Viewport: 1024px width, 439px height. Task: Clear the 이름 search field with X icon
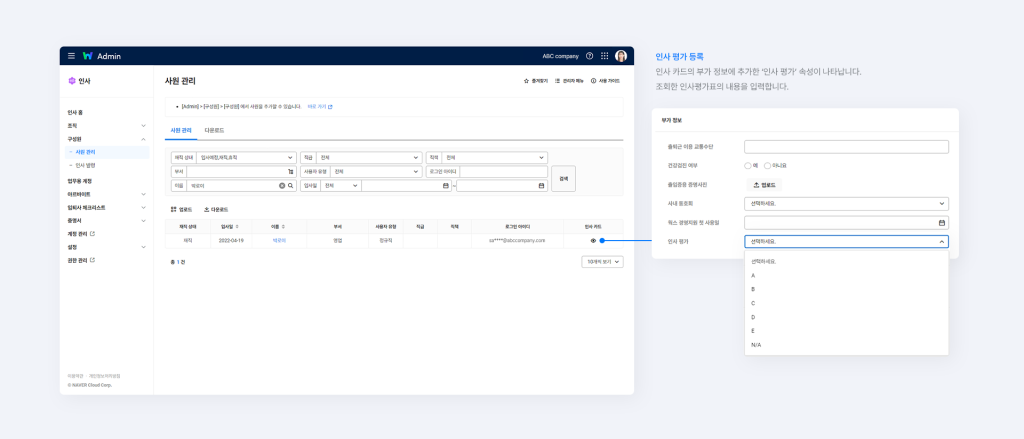[282, 186]
